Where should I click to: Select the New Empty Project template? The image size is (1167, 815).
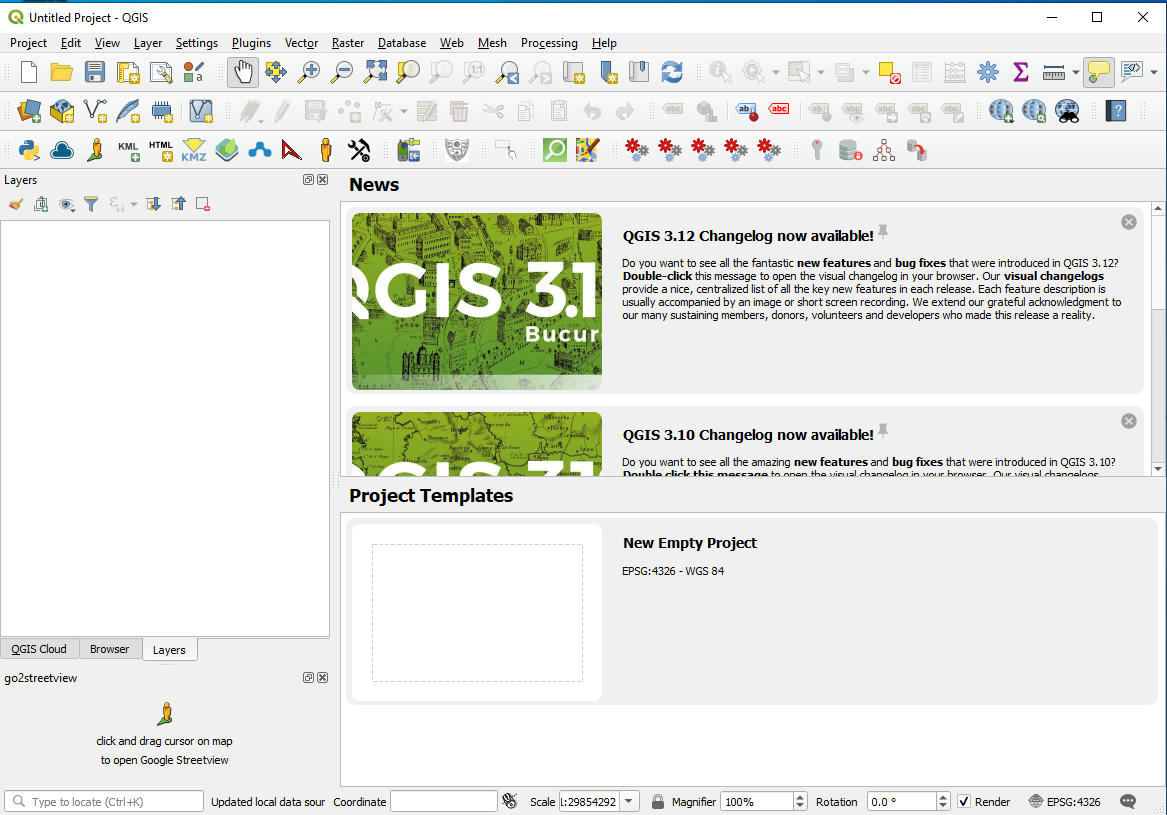[x=751, y=612]
